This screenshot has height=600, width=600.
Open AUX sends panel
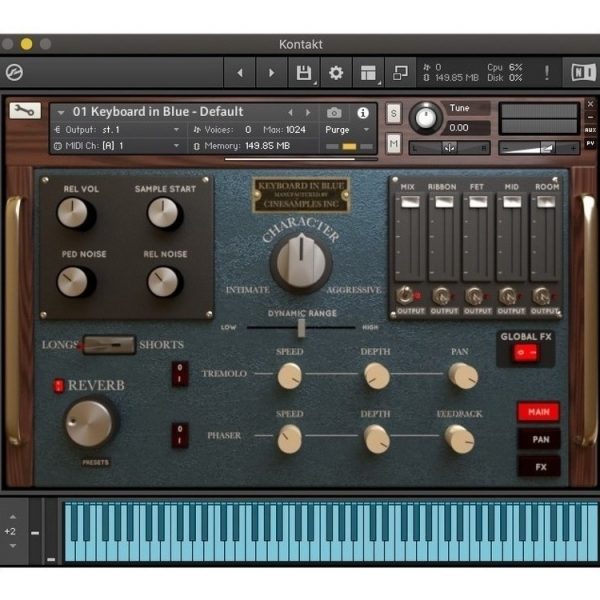point(590,130)
